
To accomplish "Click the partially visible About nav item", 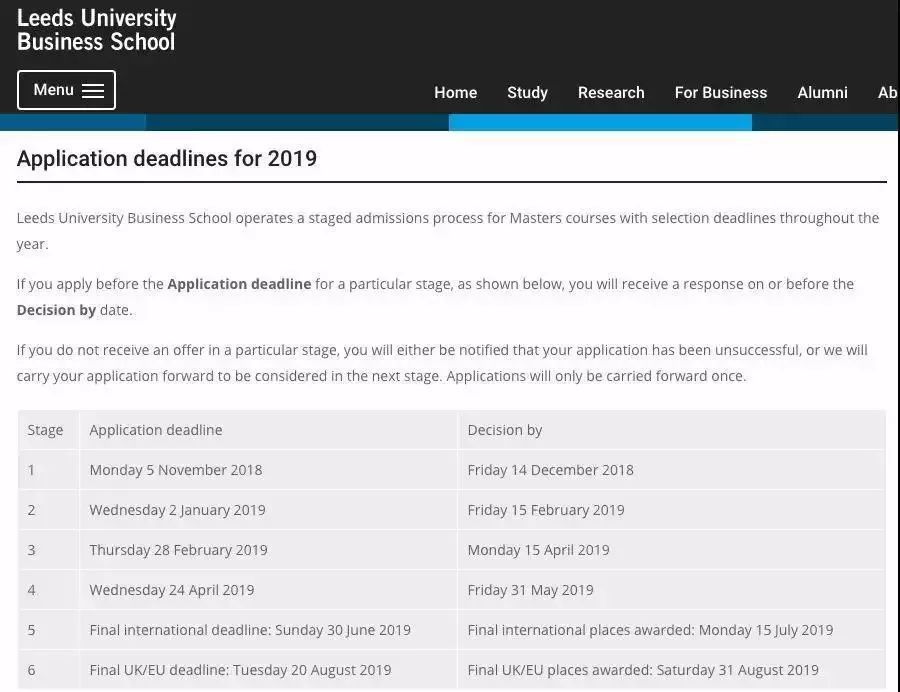I will tap(887, 92).
